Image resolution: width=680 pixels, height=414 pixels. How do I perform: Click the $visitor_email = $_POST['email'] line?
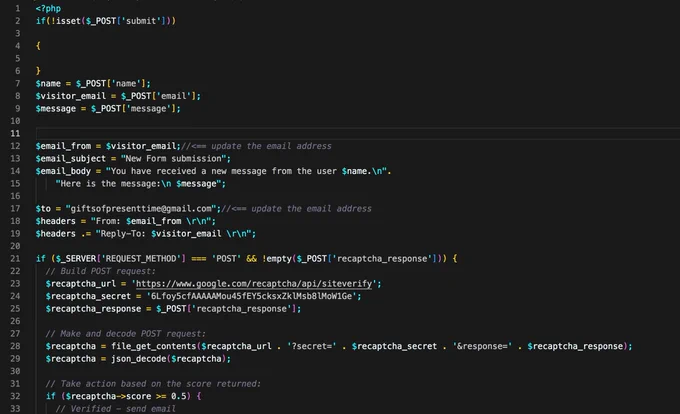(118, 96)
